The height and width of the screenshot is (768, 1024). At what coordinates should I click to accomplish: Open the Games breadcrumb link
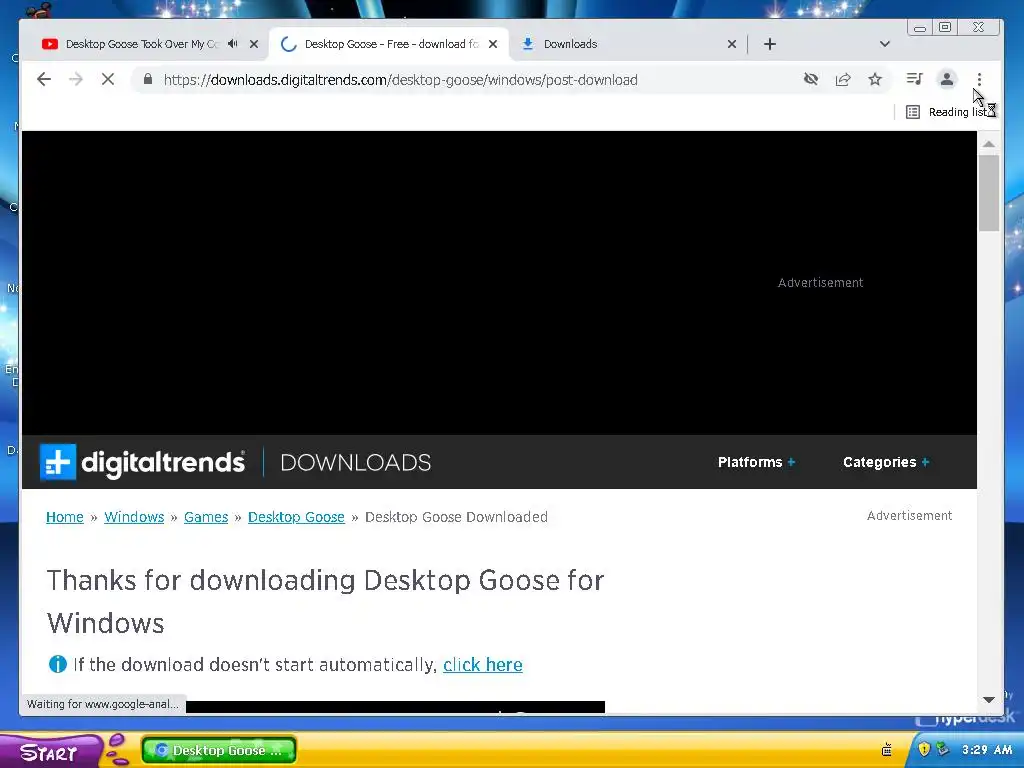click(x=206, y=517)
